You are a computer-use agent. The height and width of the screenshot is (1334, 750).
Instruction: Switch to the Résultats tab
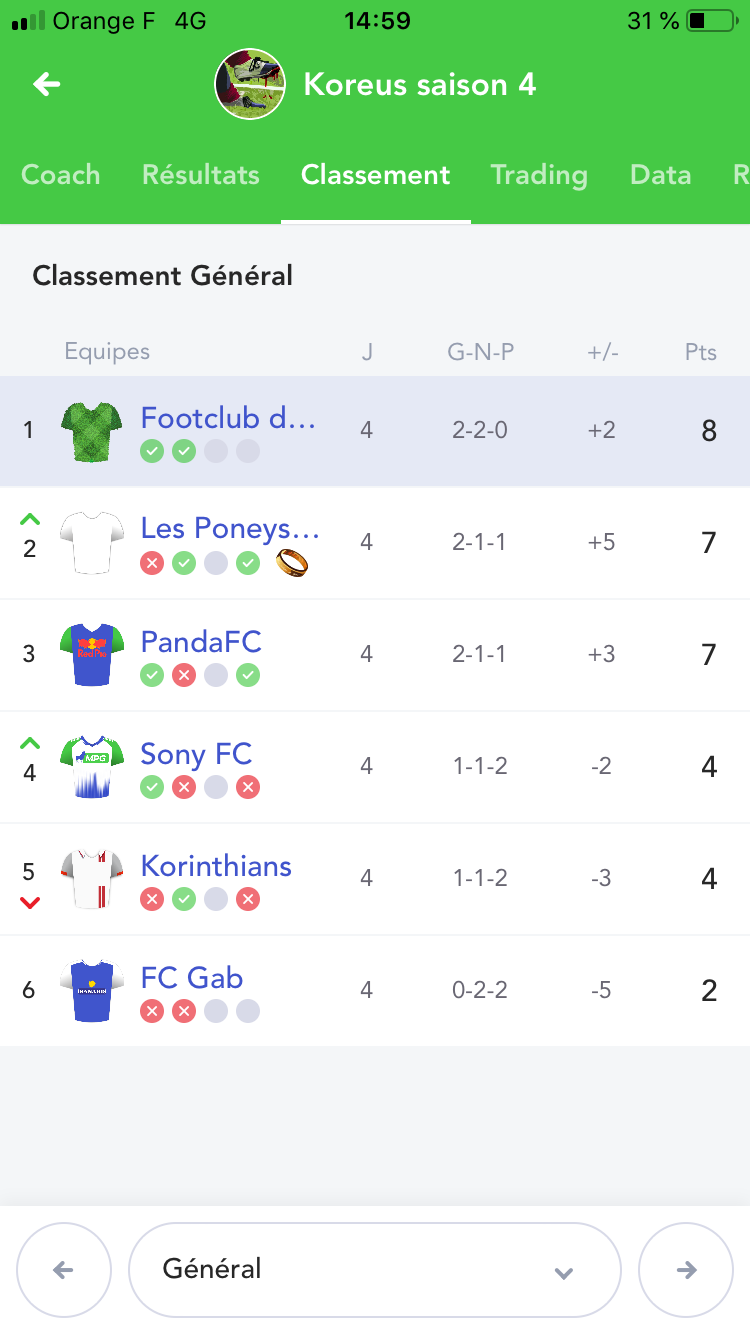[x=200, y=175]
